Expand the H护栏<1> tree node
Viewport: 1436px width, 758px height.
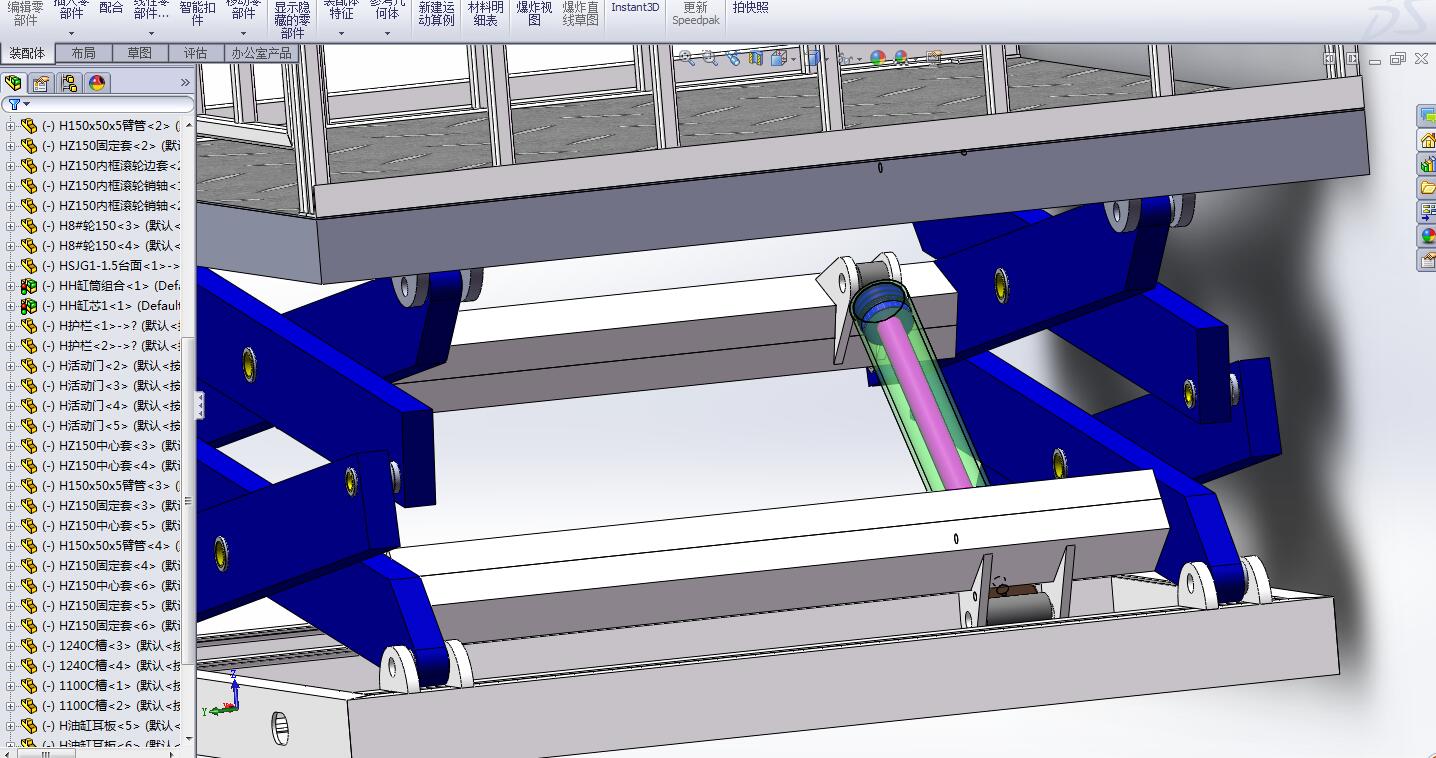(x=10, y=326)
